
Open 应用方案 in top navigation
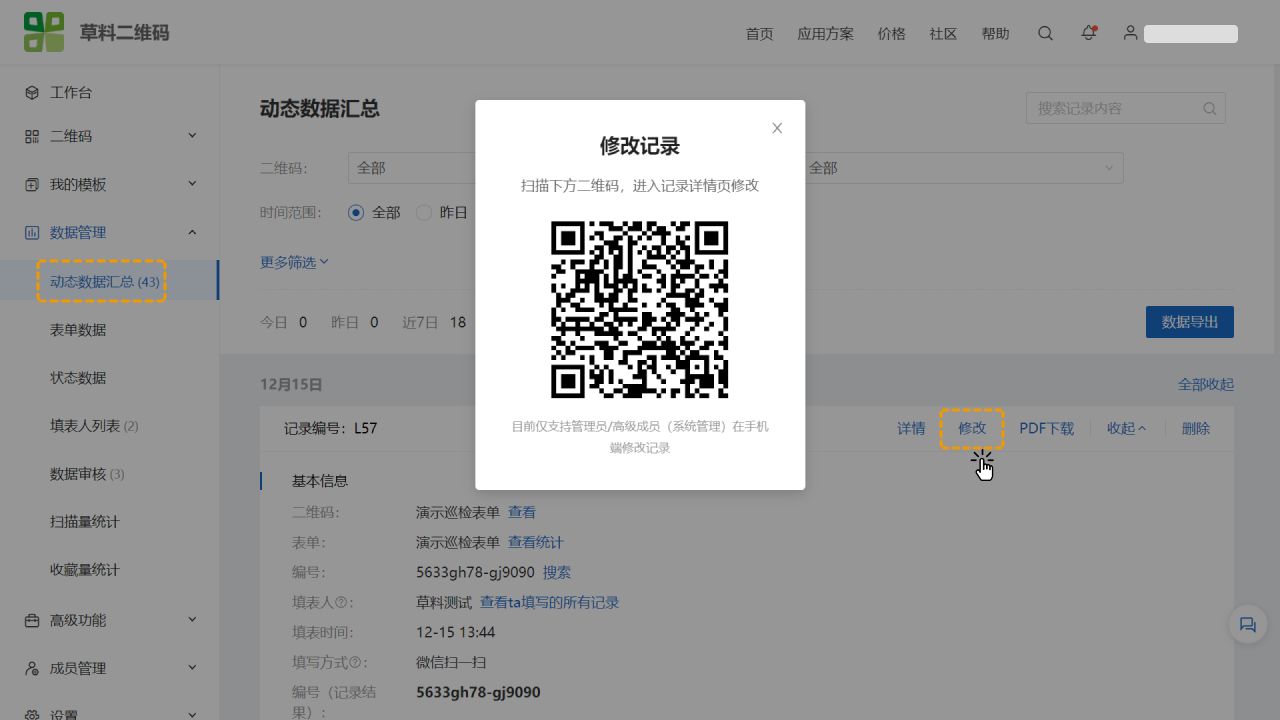825,33
